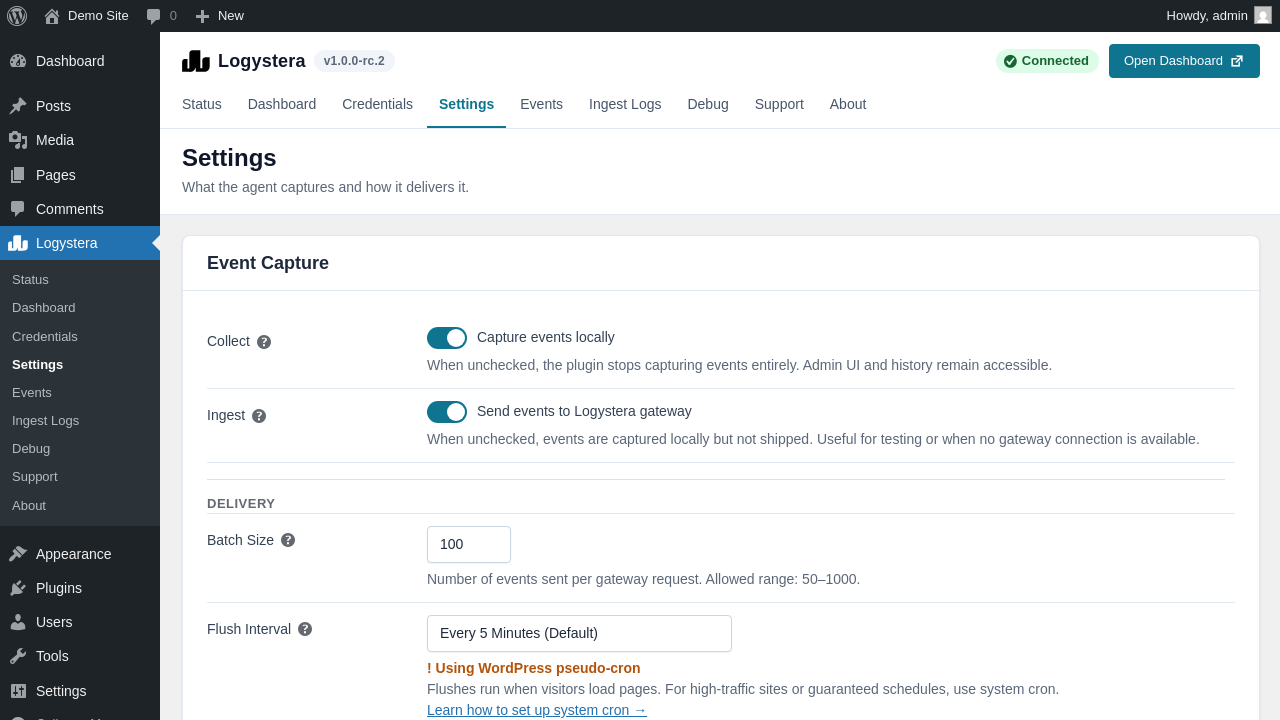Toggle Send events to Logystera gateway switch
Screen dimensions: 1280x720
(447, 412)
